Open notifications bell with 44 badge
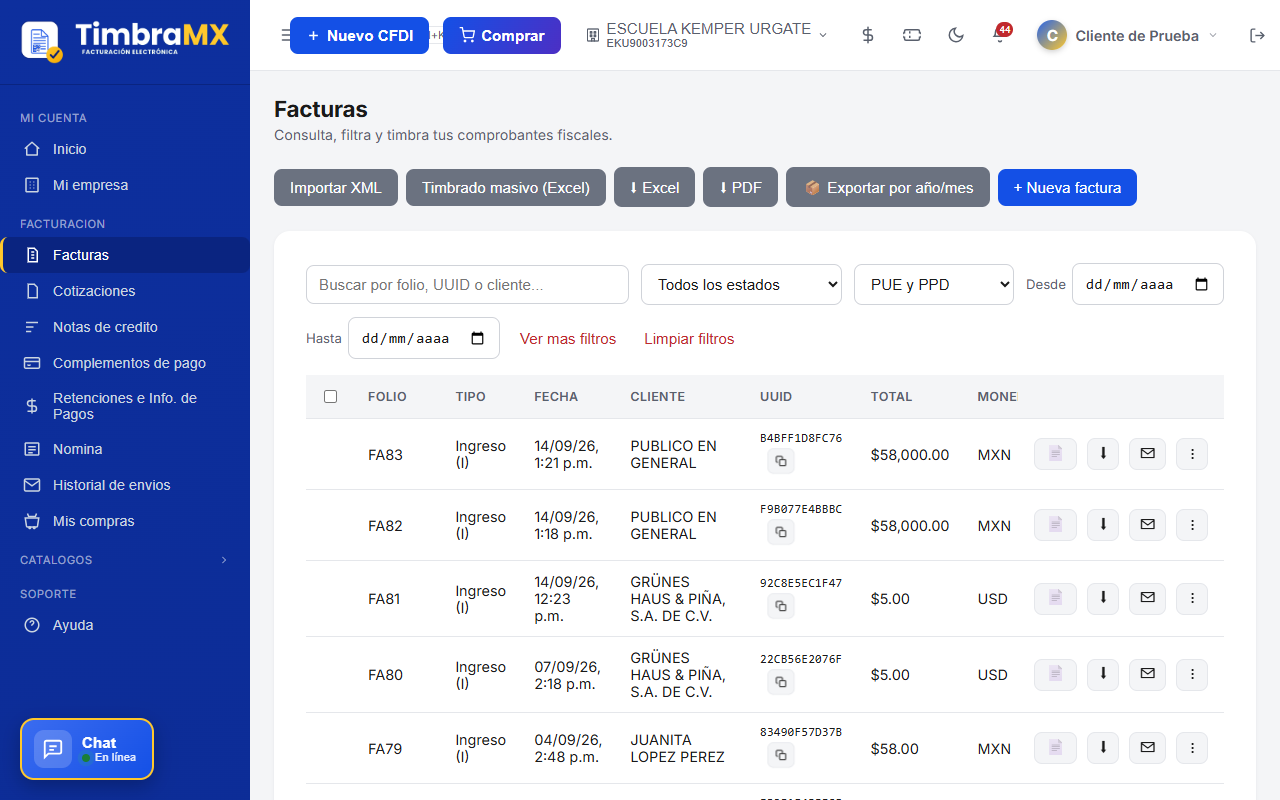Image resolution: width=1280 pixels, height=800 pixels. point(1000,35)
